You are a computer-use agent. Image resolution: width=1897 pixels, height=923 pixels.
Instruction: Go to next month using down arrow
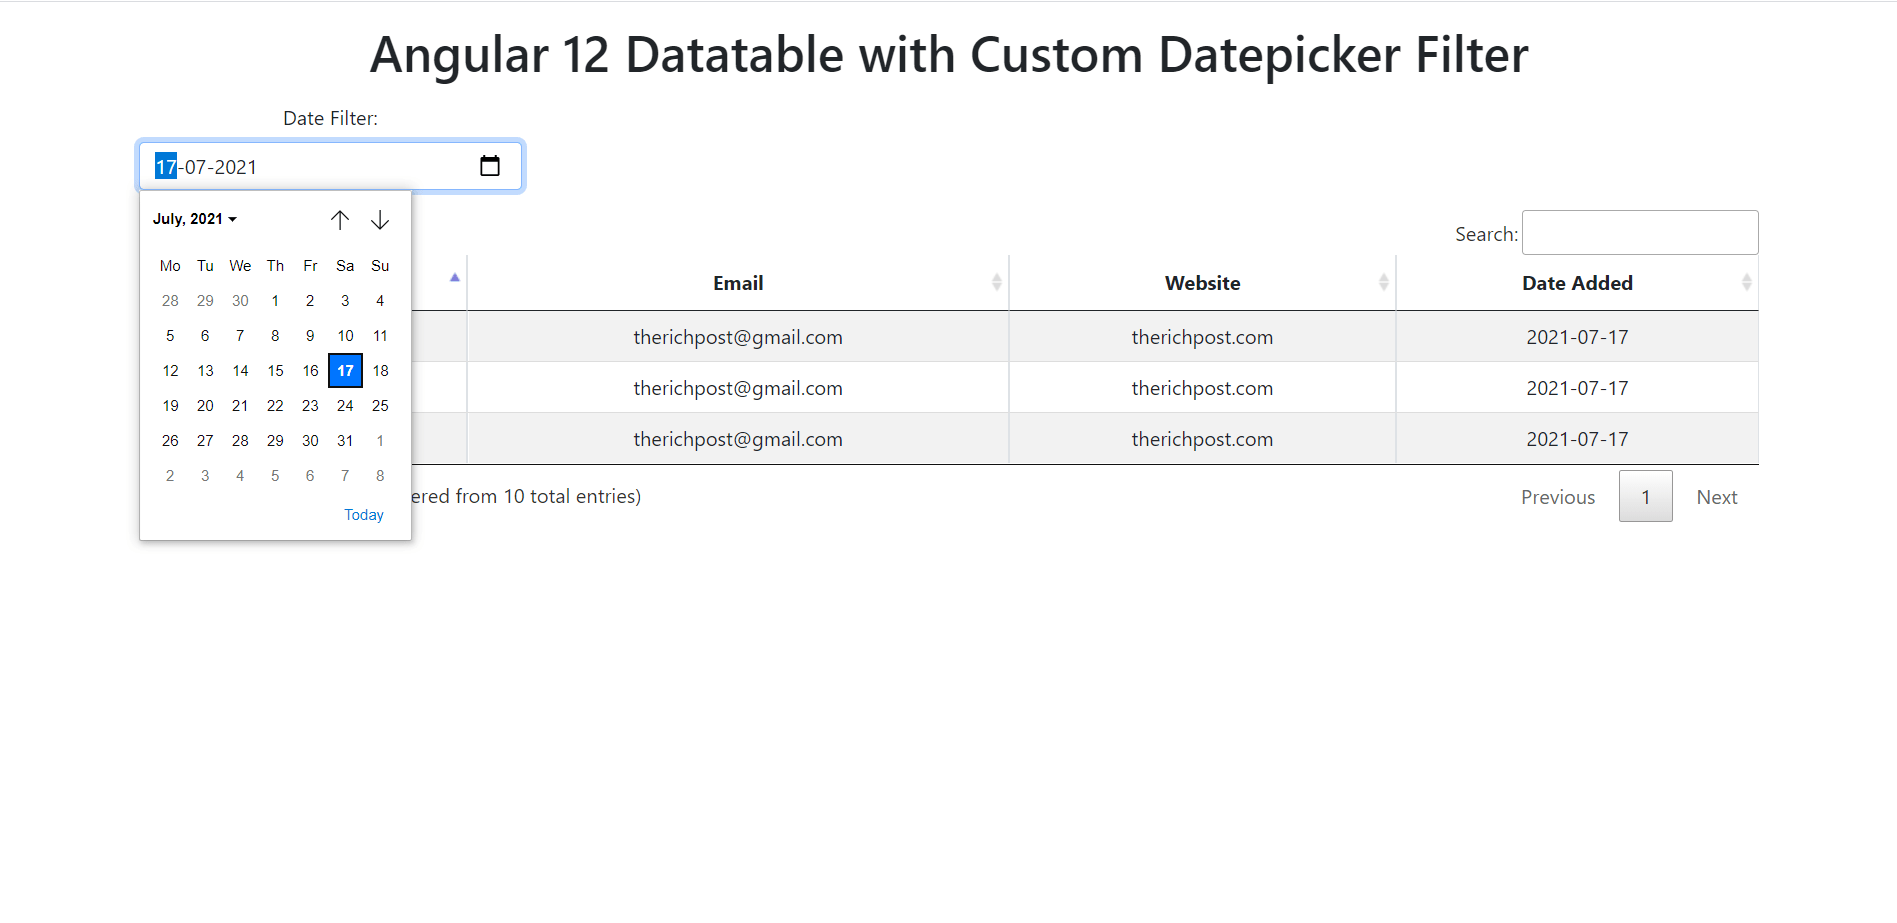[x=380, y=219]
